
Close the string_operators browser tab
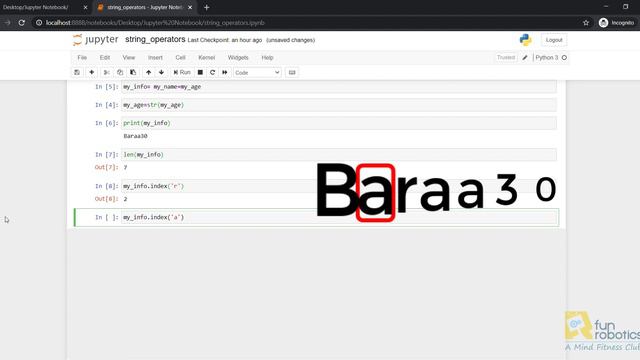pyautogui.click(x=190, y=7)
